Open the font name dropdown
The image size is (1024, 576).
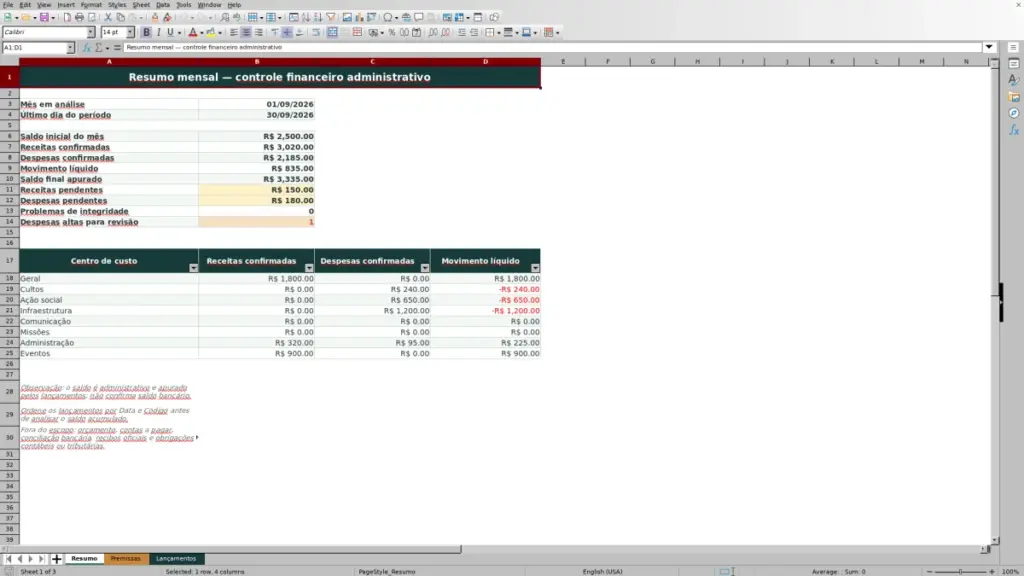coord(91,33)
